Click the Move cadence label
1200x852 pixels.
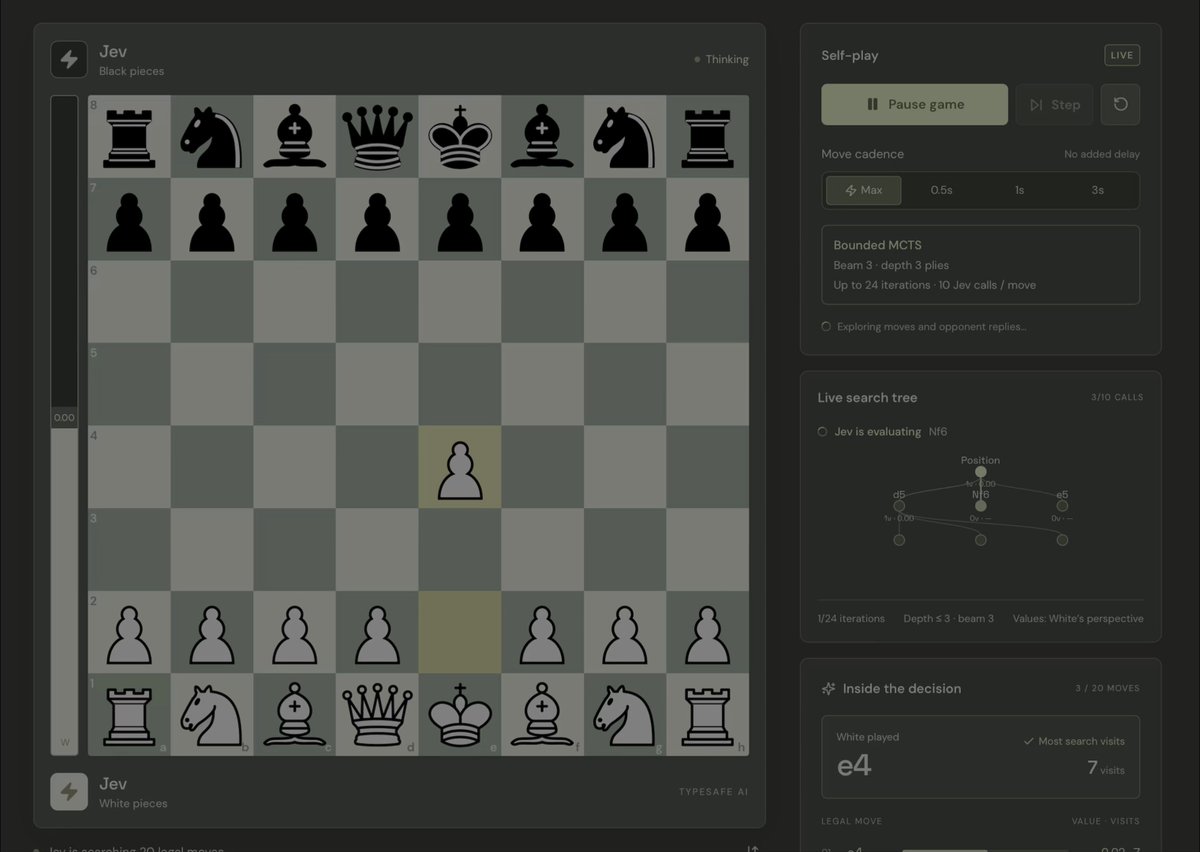click(x=862, y=154)
